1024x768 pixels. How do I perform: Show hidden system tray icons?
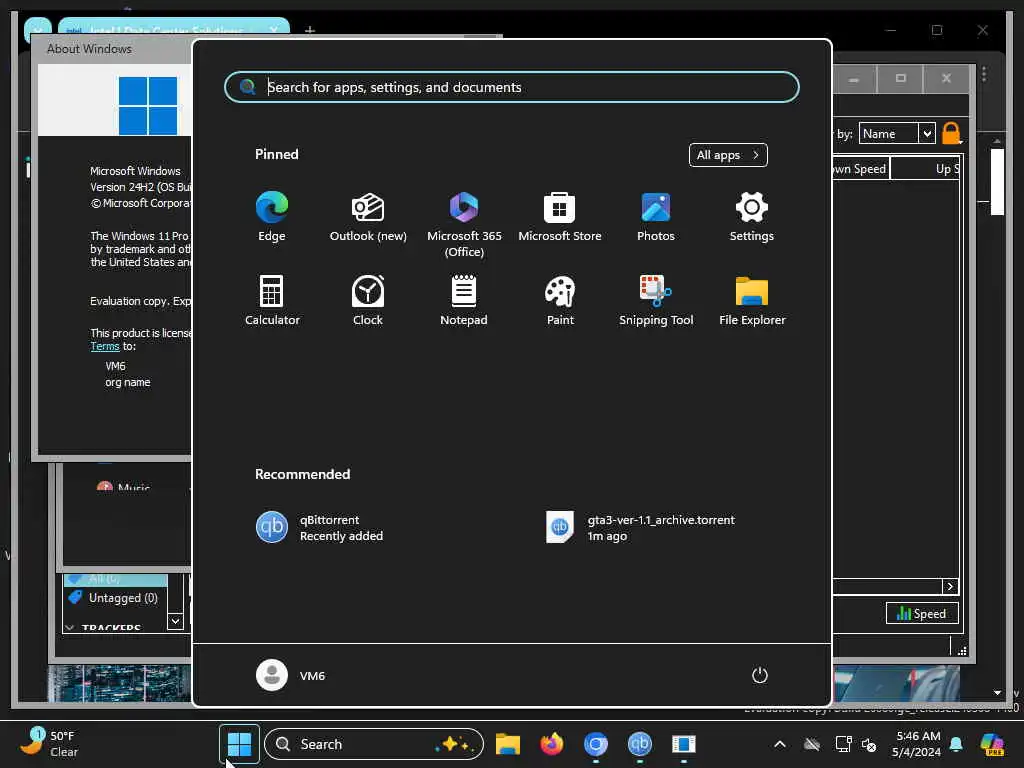coord(780,744)
